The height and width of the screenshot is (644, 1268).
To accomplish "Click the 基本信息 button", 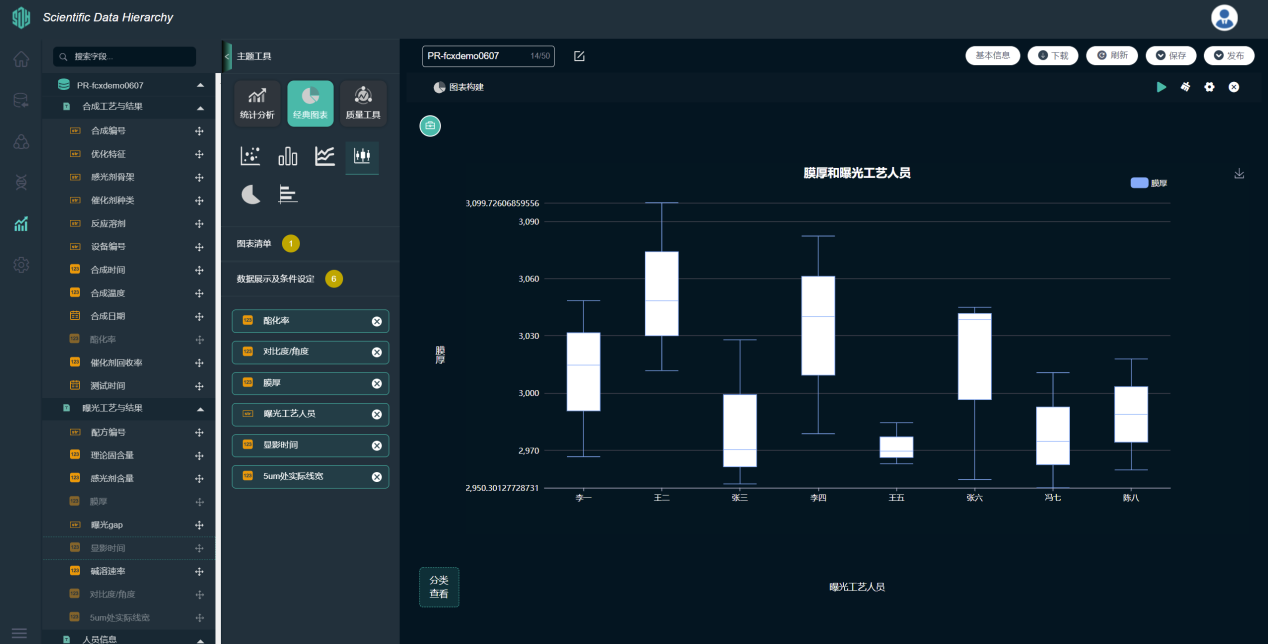I will pyautogui.click(x=993, y=56).
